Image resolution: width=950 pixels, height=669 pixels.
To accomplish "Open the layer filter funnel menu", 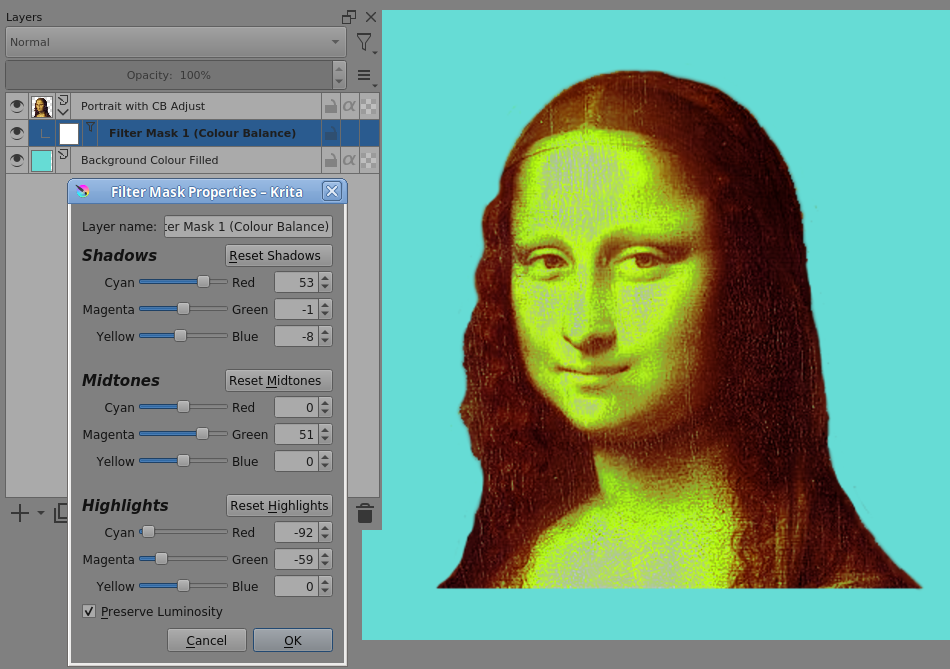I will point(364,42).
